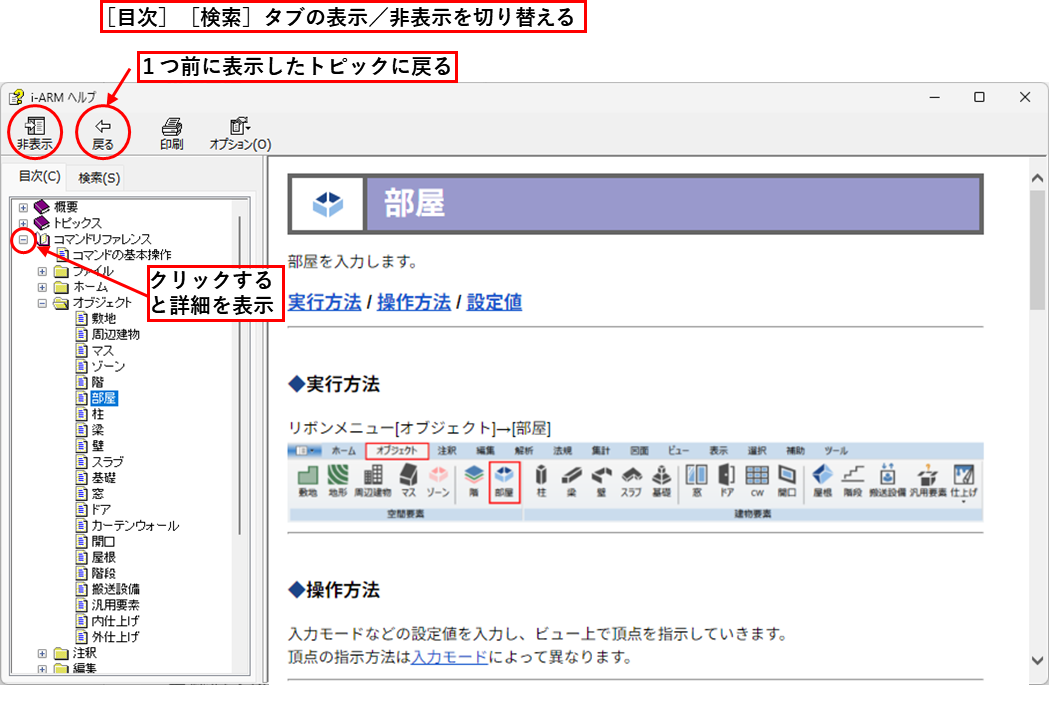Follow the 入力モード hyperlink
The image size is (1049, 710).
[x=449, y=657]
